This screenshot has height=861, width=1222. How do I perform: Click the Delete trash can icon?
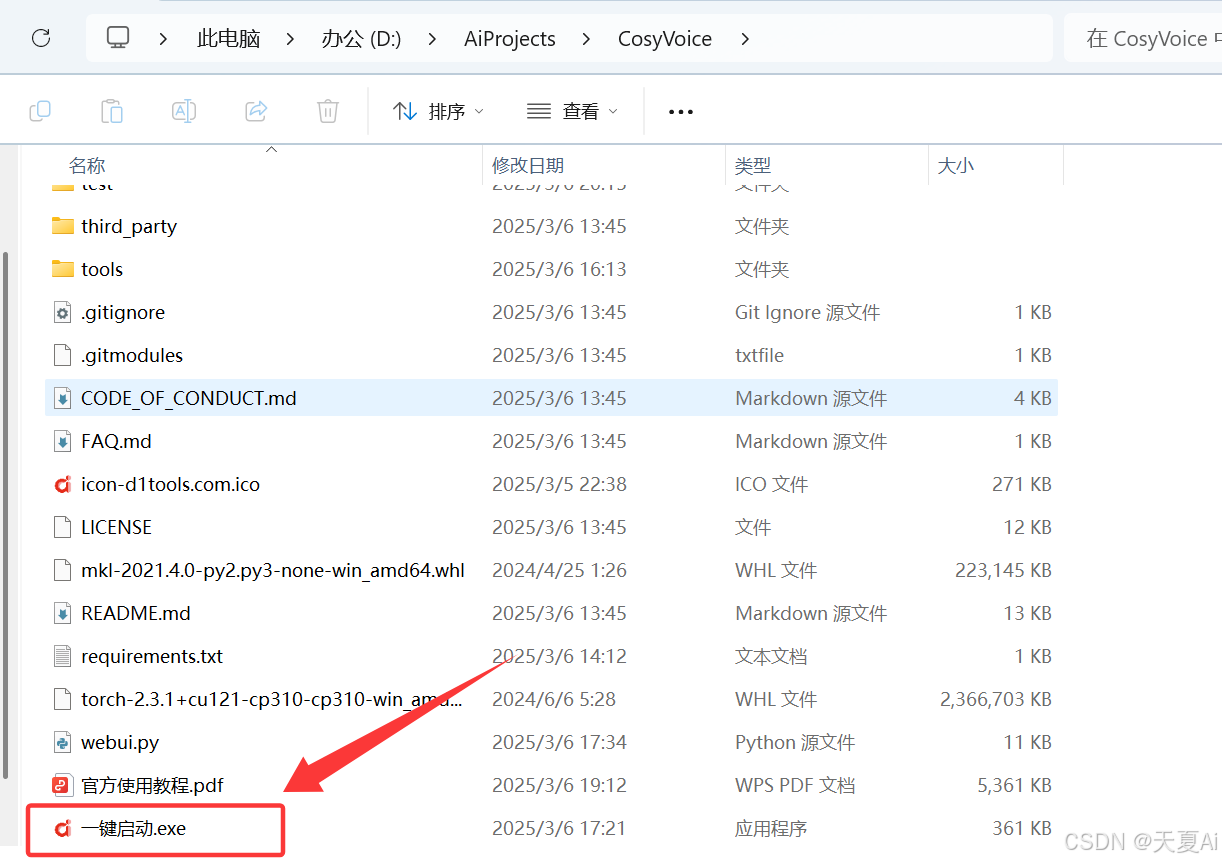pos(328,111)
